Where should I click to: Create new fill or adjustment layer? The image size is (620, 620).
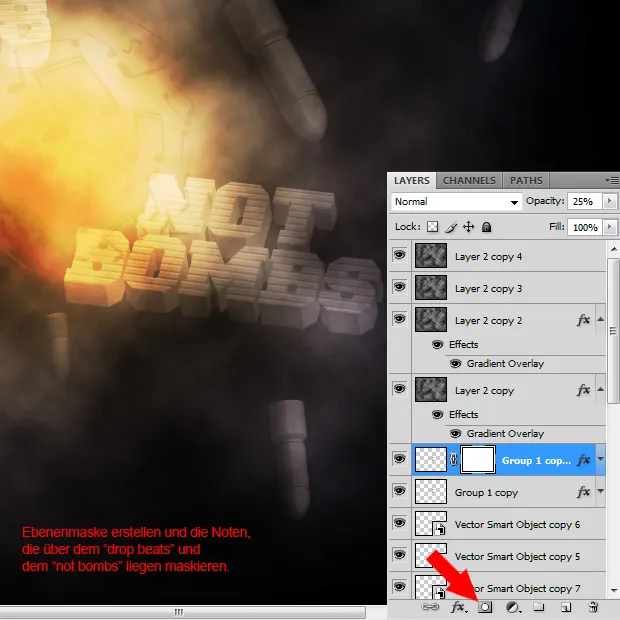click(x=512, y=607)
